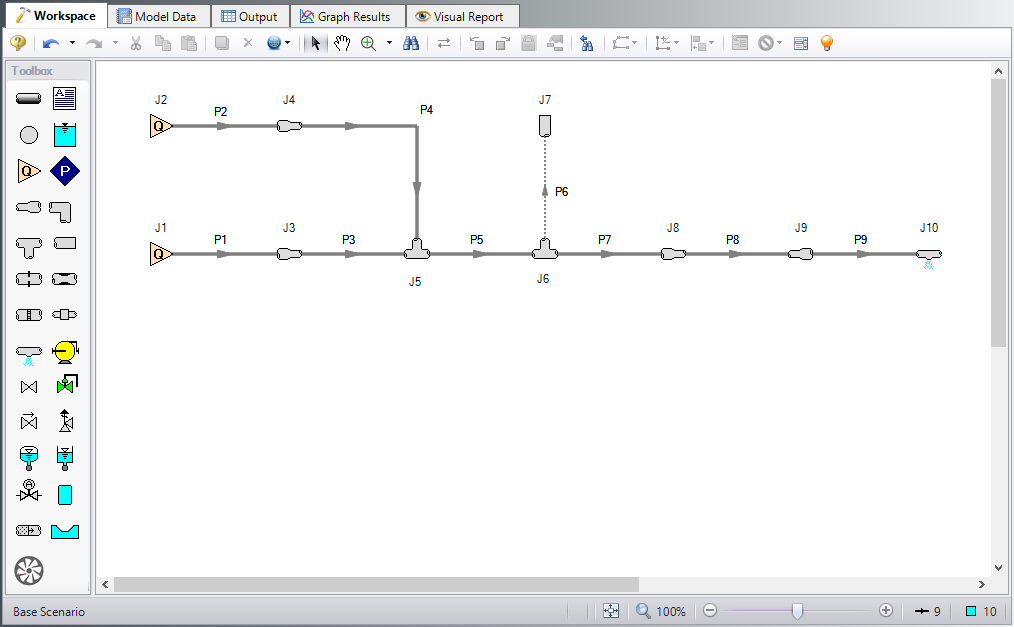This screenshot has height=627, width=1014.
Task: Select the Valve junction tool
Action: [x=28, y=385]
